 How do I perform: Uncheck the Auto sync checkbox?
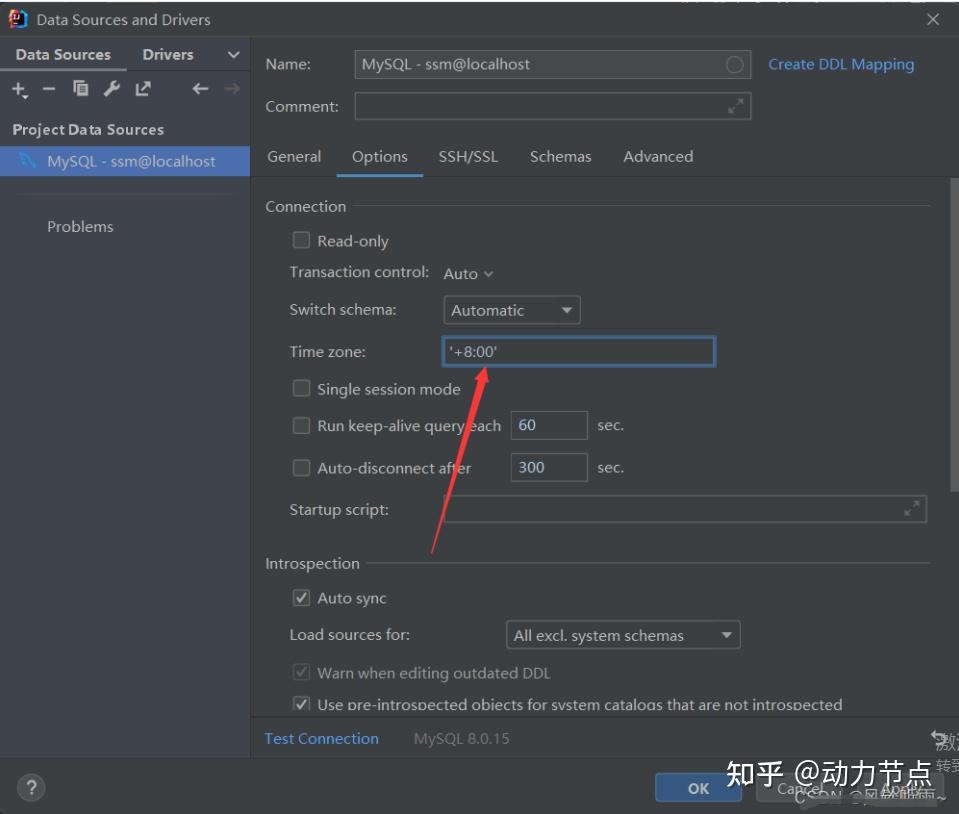point(302,598)
